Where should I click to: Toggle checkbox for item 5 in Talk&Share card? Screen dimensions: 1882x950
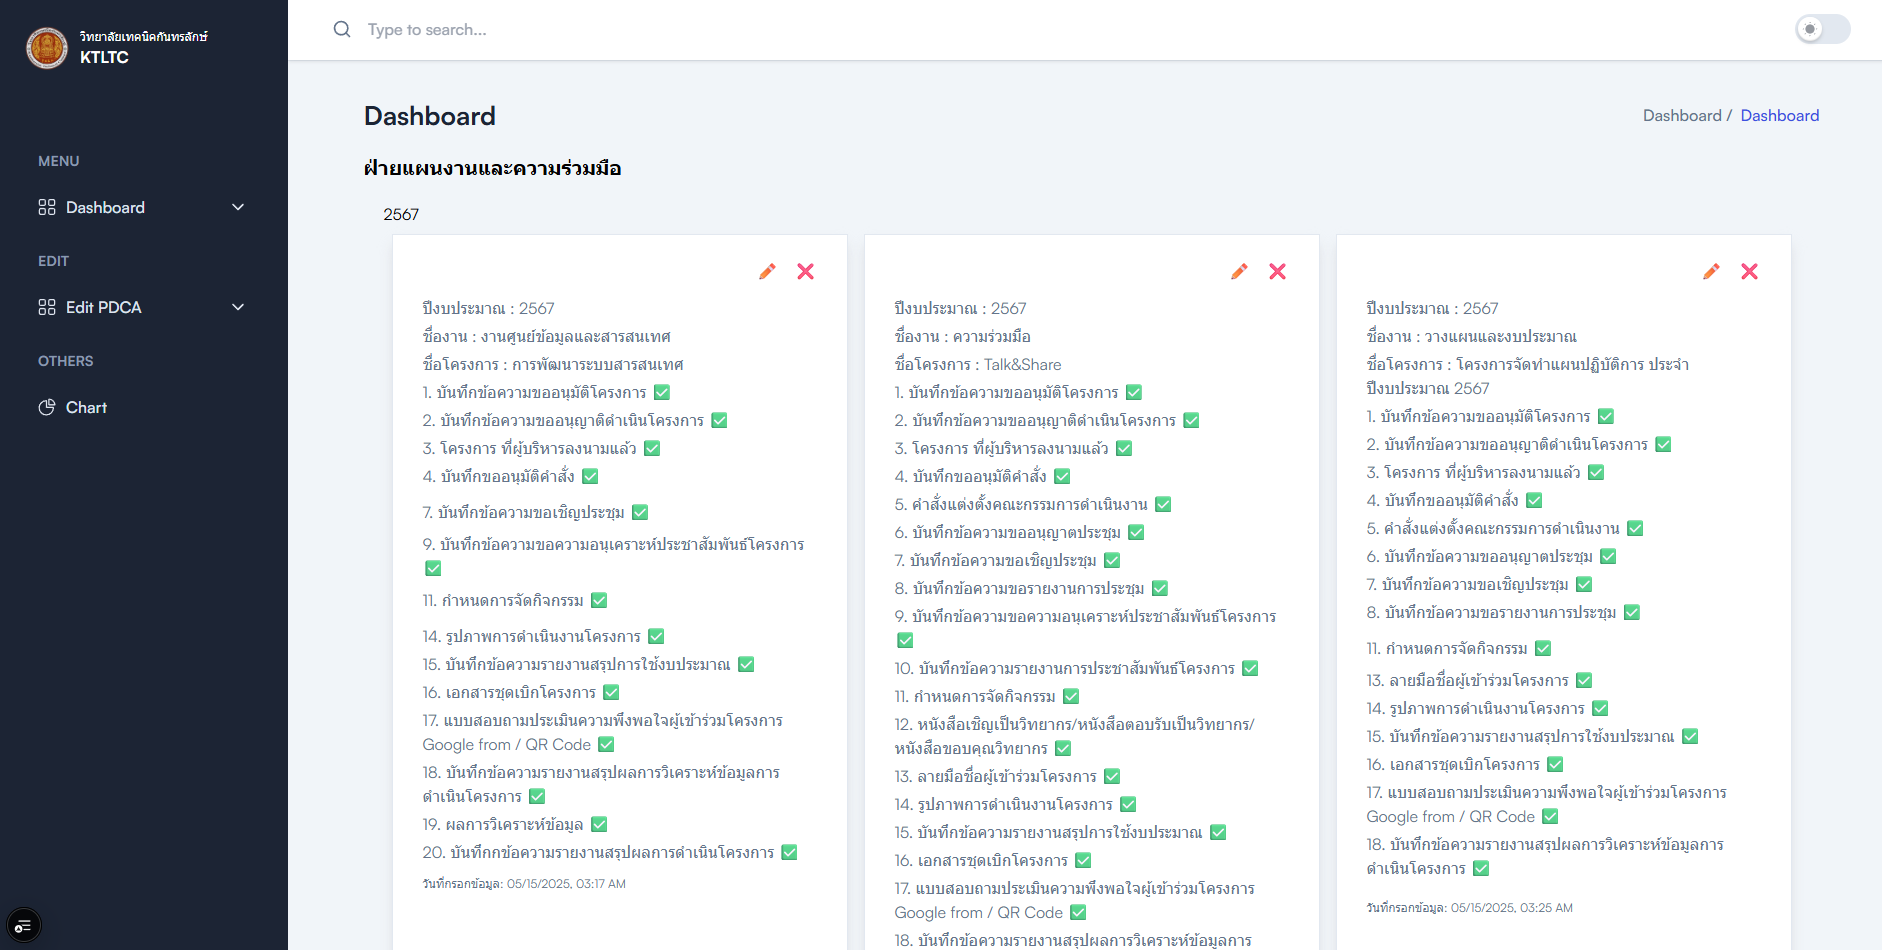click(x=1163, y=505)
